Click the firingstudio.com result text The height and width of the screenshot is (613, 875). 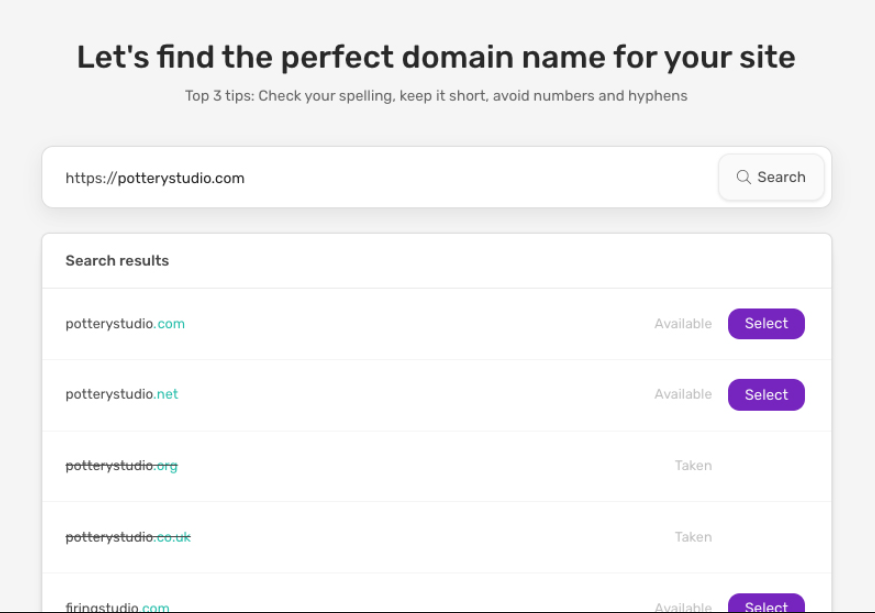click(117, 607)
